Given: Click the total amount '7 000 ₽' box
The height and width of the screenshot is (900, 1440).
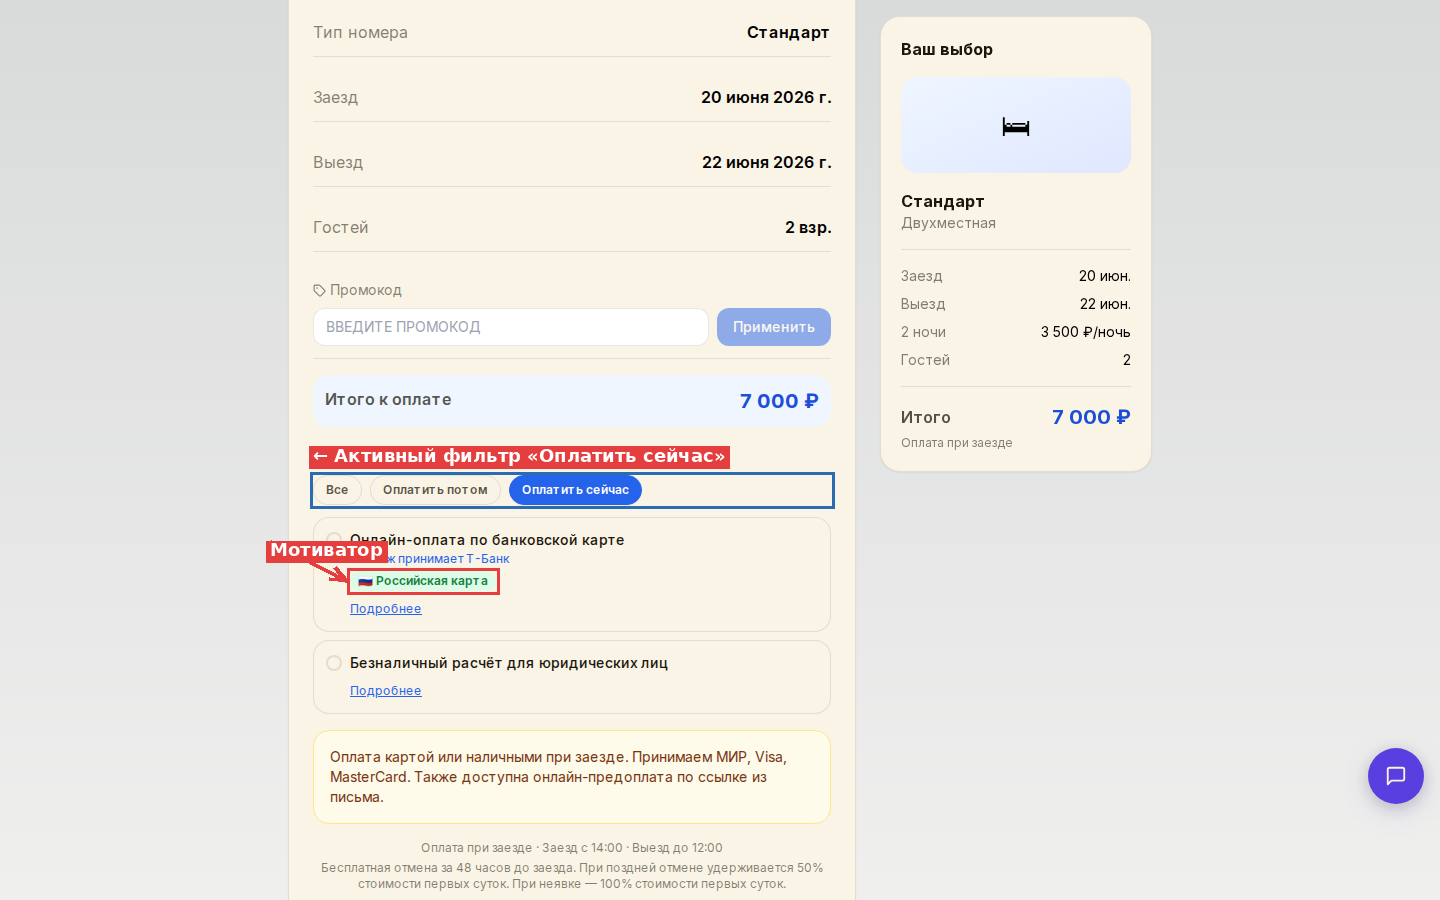Looking at the screenshot, I should (572, 401).
